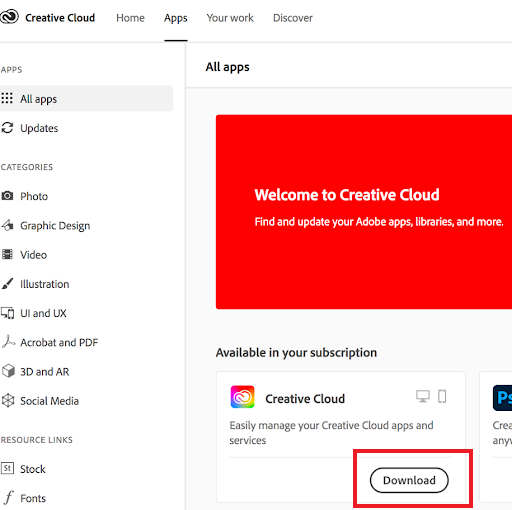Image resolution: width=512 pixels, height=510 pixels.
Task: Click the mobile device icon on Creative Cloud card
Action: click(x=442, y=396)
